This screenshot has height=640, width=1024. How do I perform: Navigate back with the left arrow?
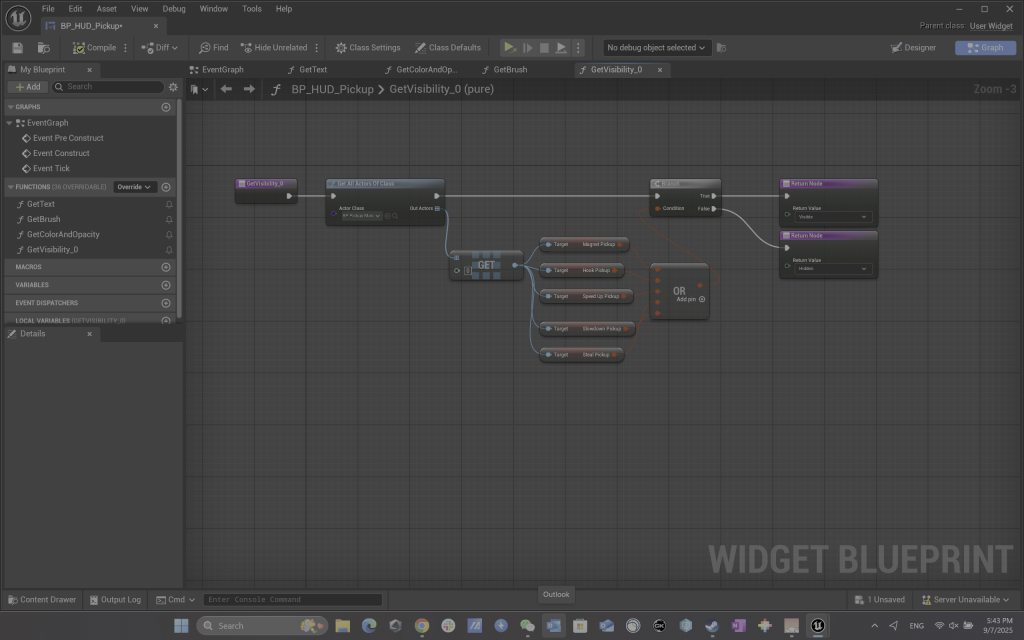pos(226,89)
